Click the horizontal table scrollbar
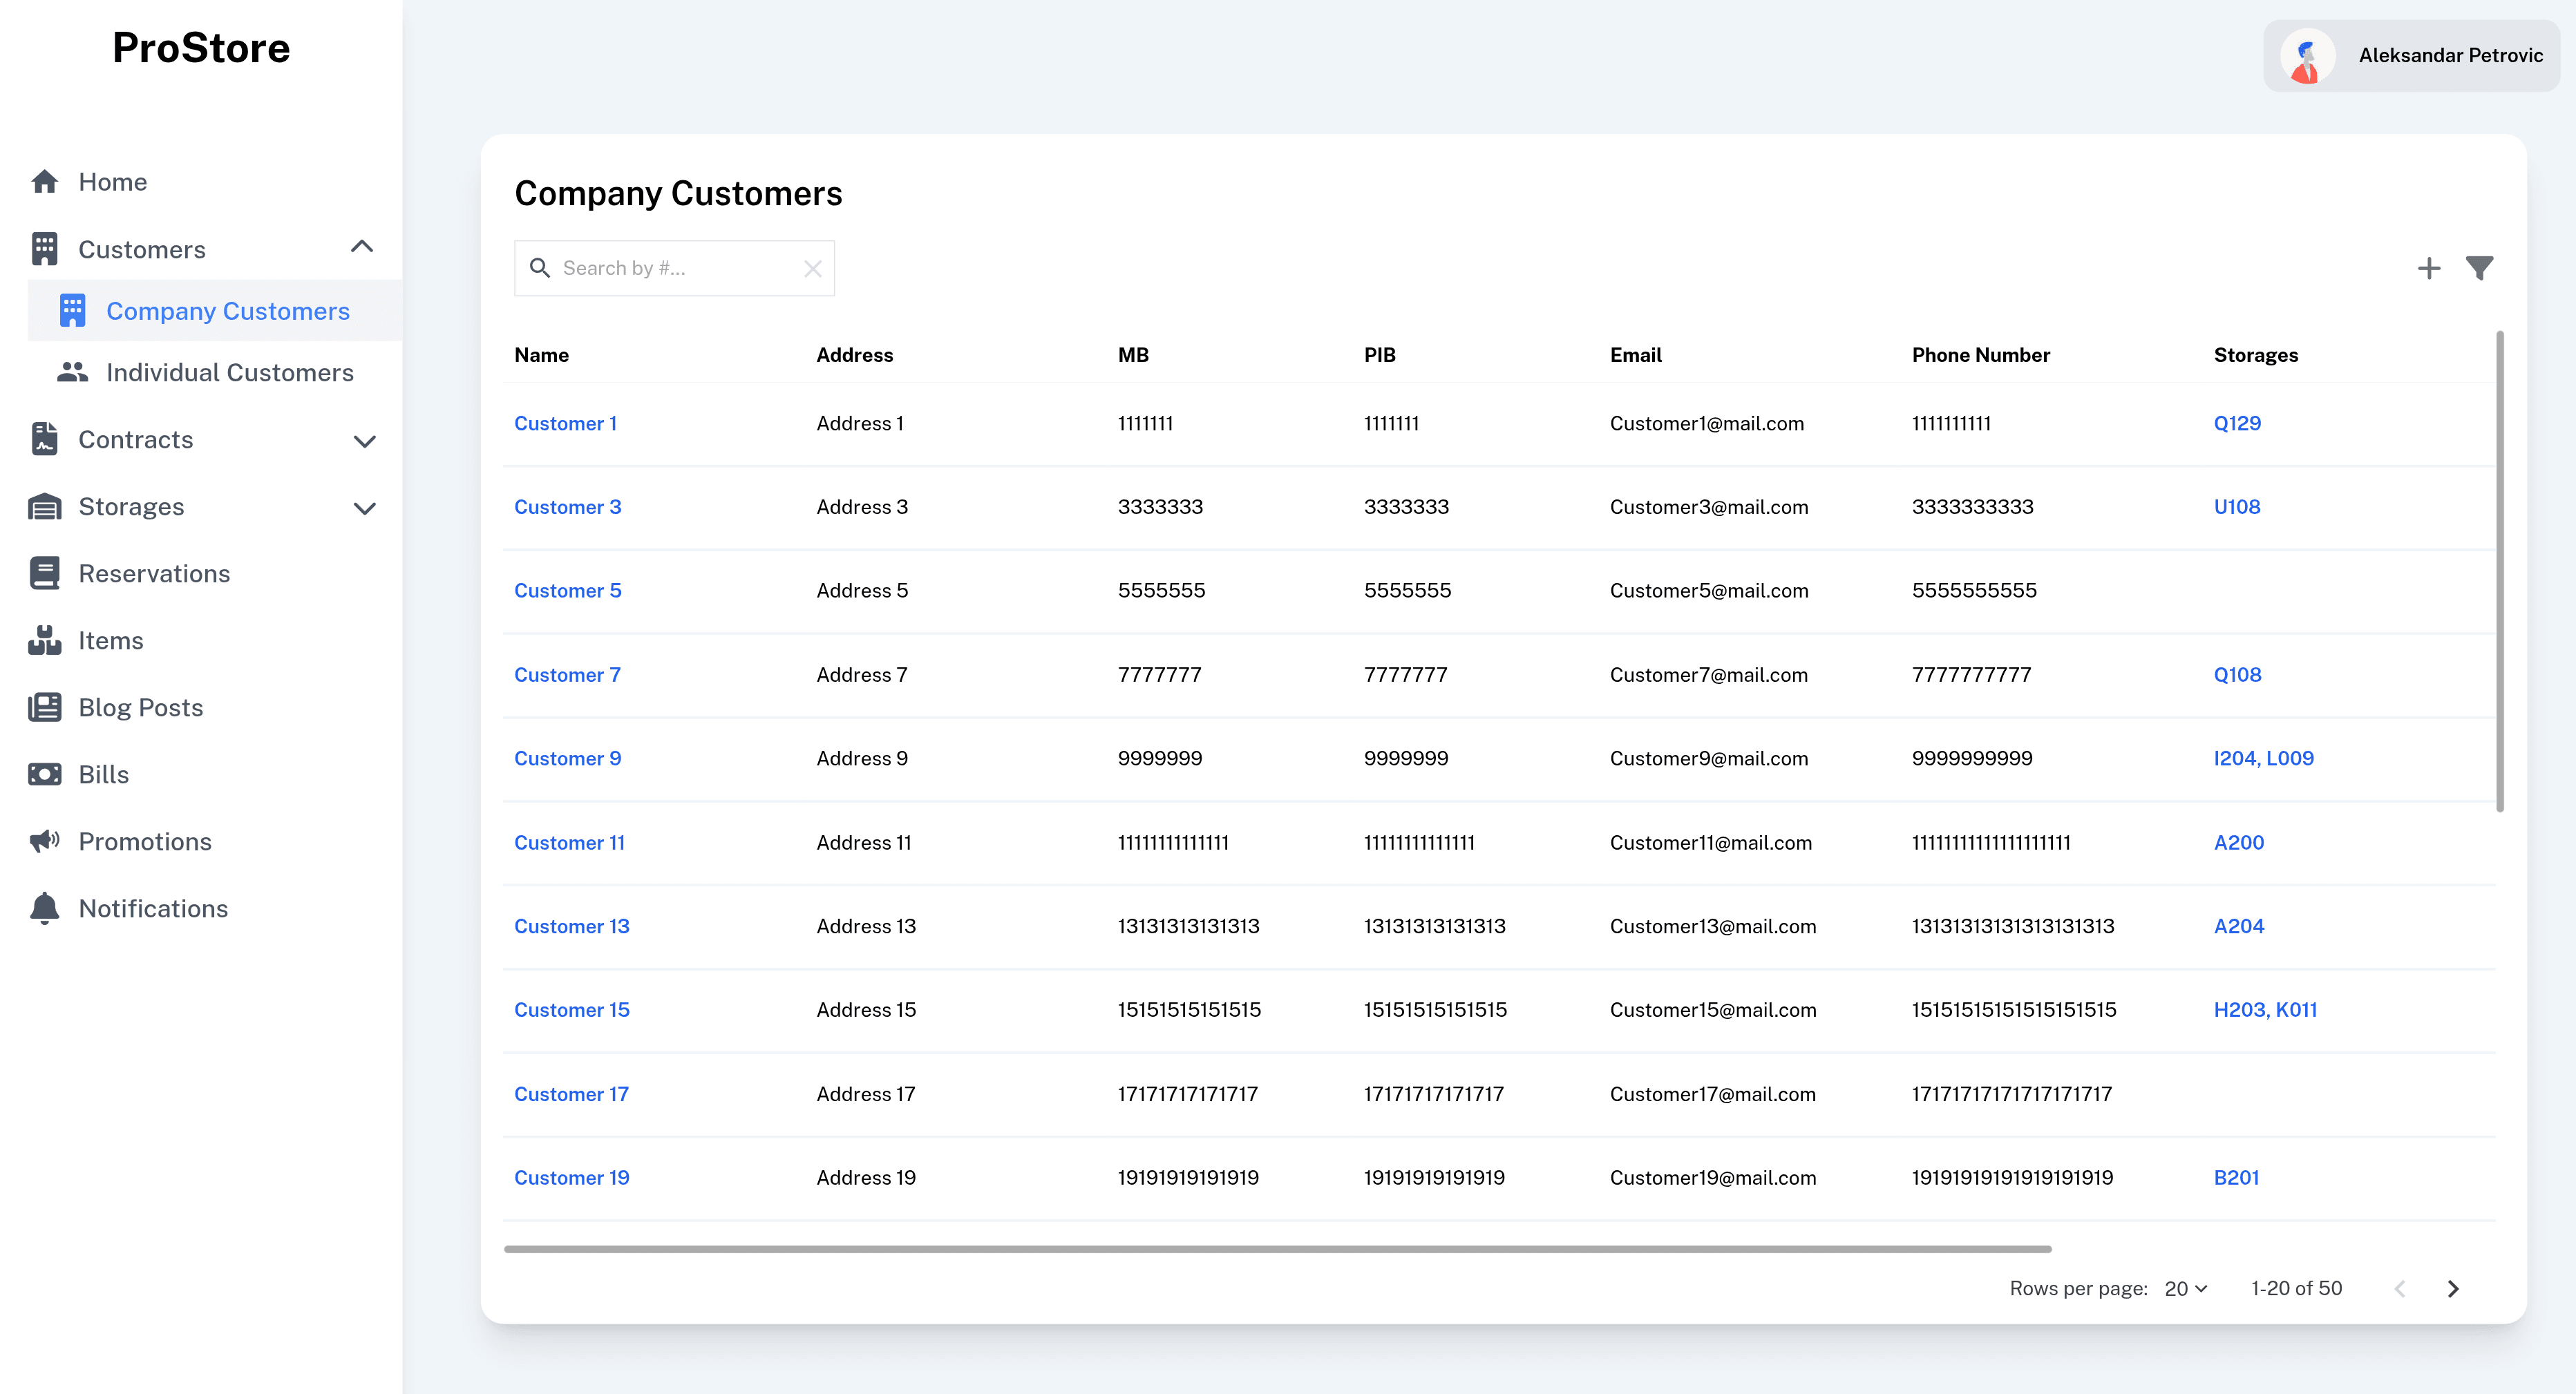The image size is (2576, 1394). point(1277,1249)
